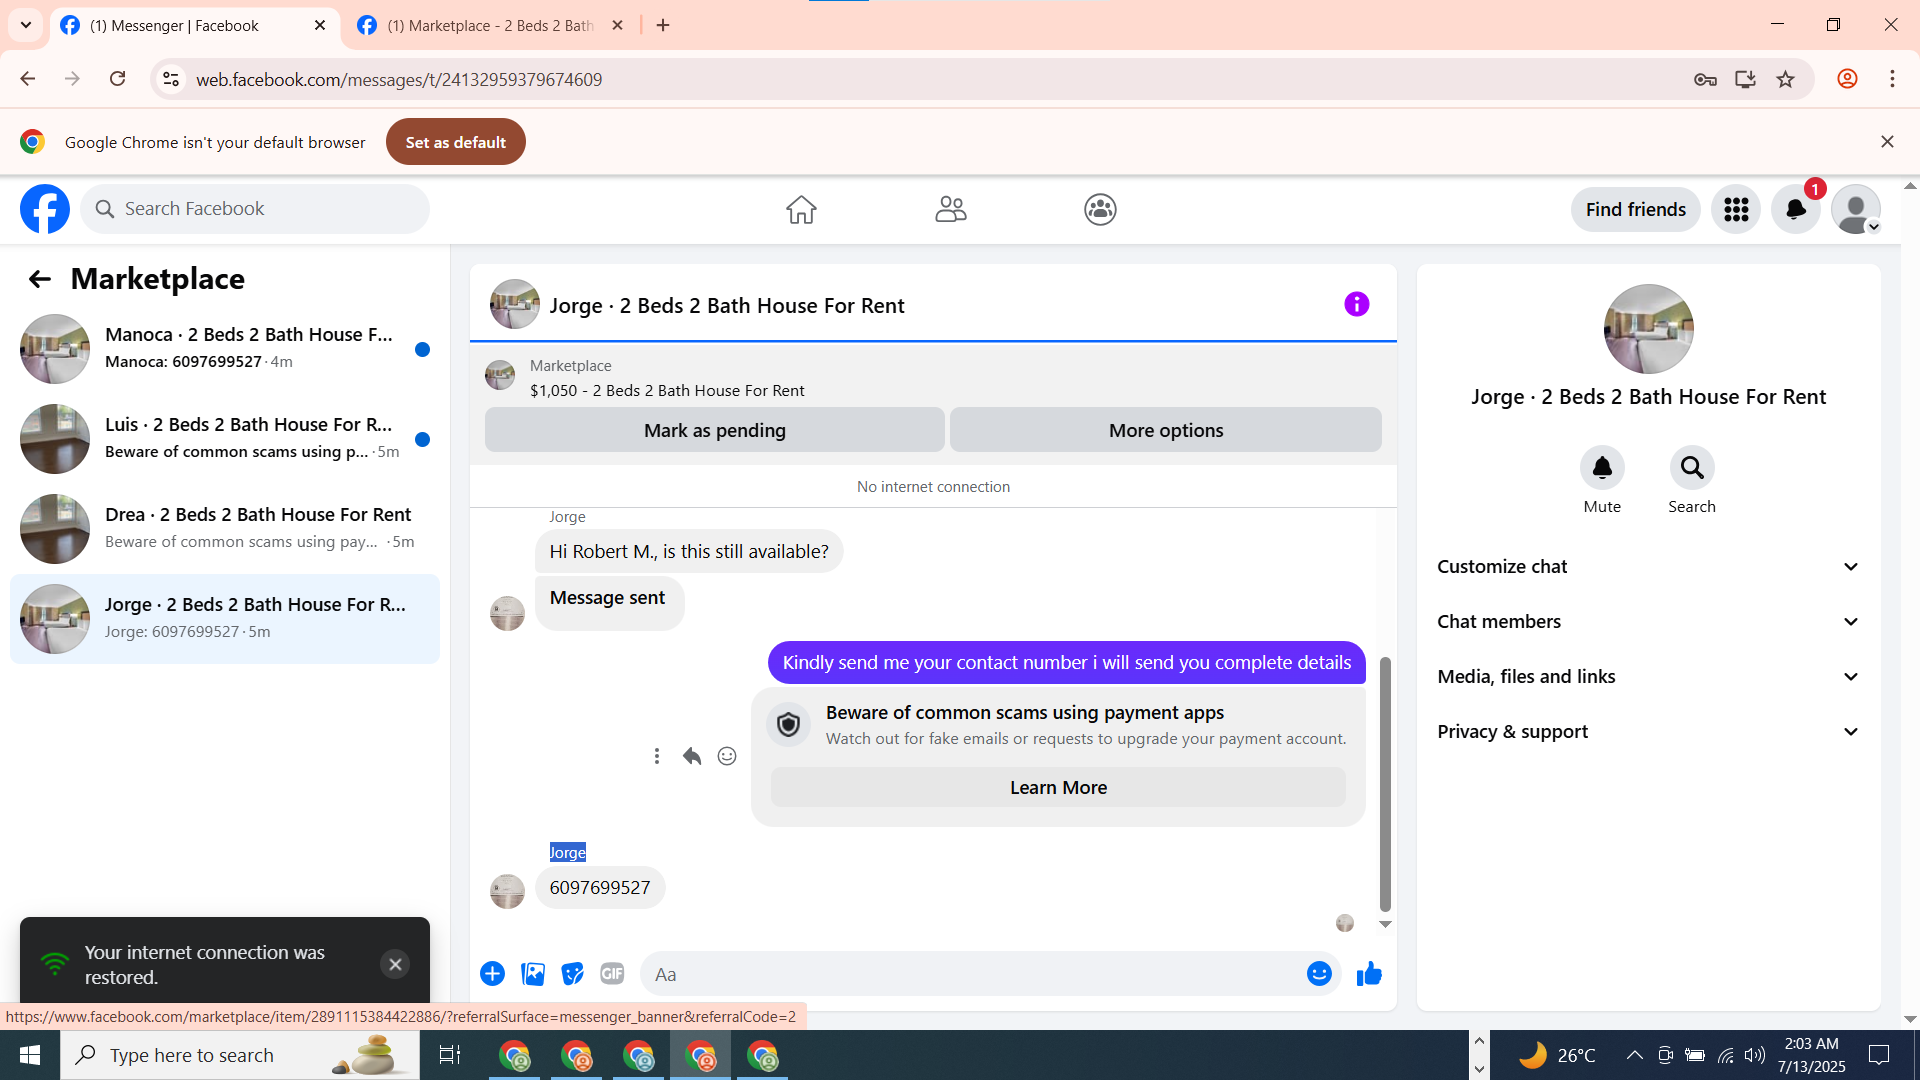This screenshot has width=1920, height=1080.
Task: Click the Aa message input field
Action: [x=970, y=974]
